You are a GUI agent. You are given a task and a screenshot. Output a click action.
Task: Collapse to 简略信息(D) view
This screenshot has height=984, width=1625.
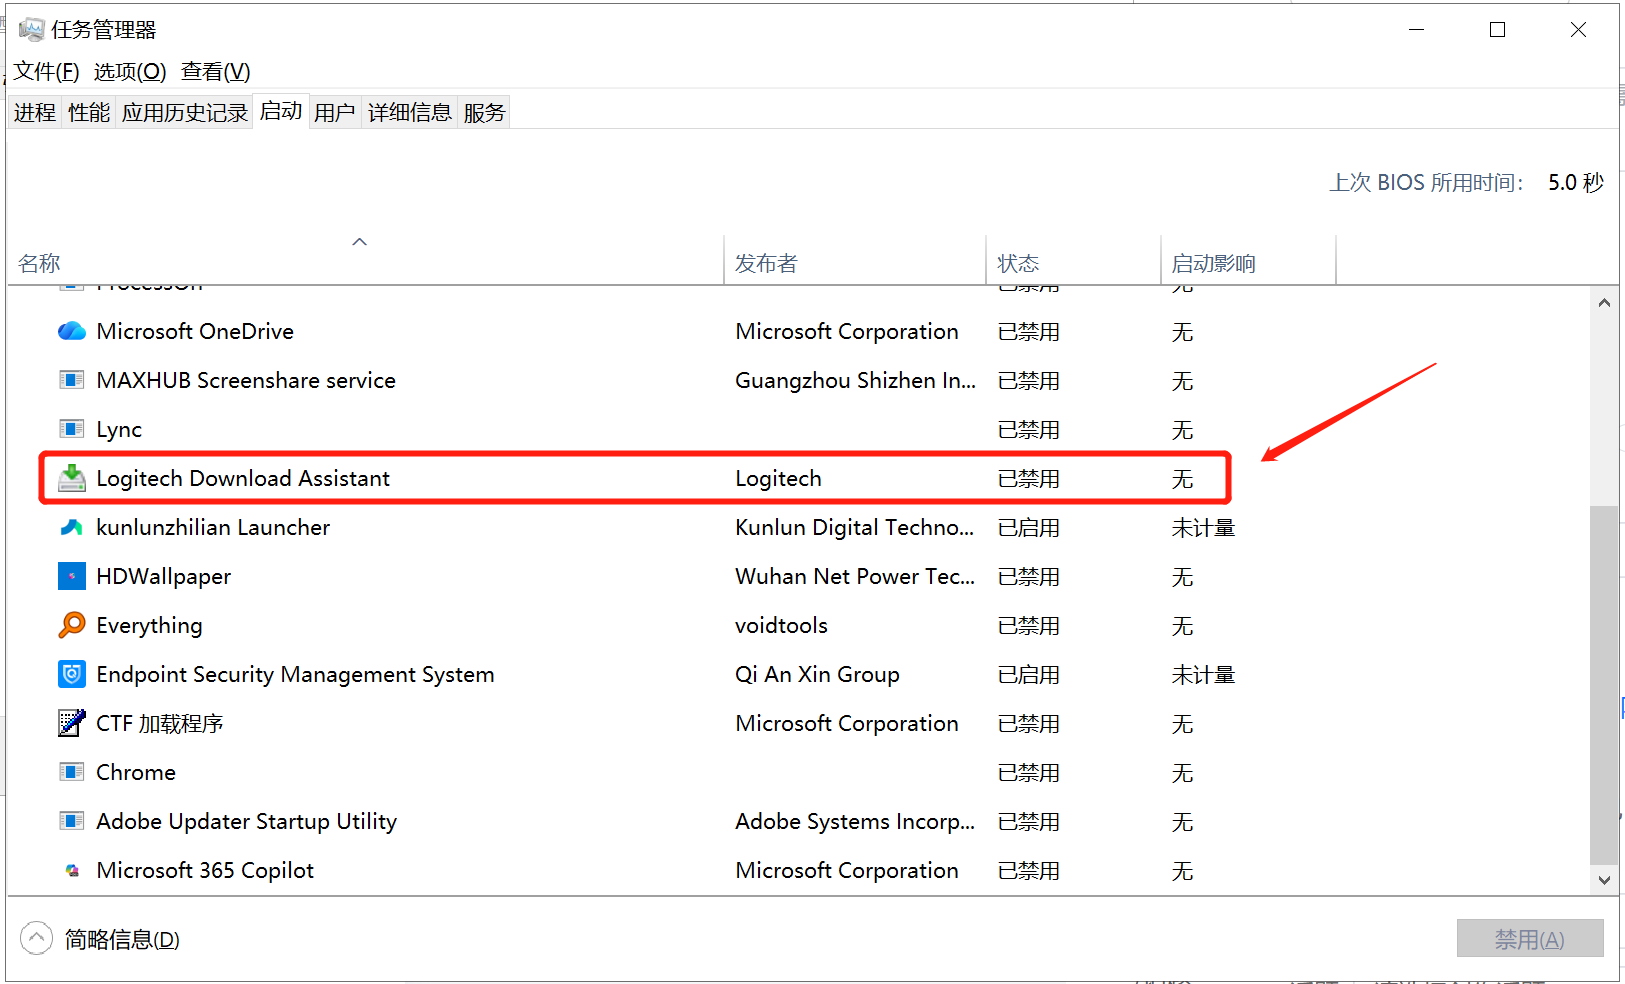(x=100, y=939)
